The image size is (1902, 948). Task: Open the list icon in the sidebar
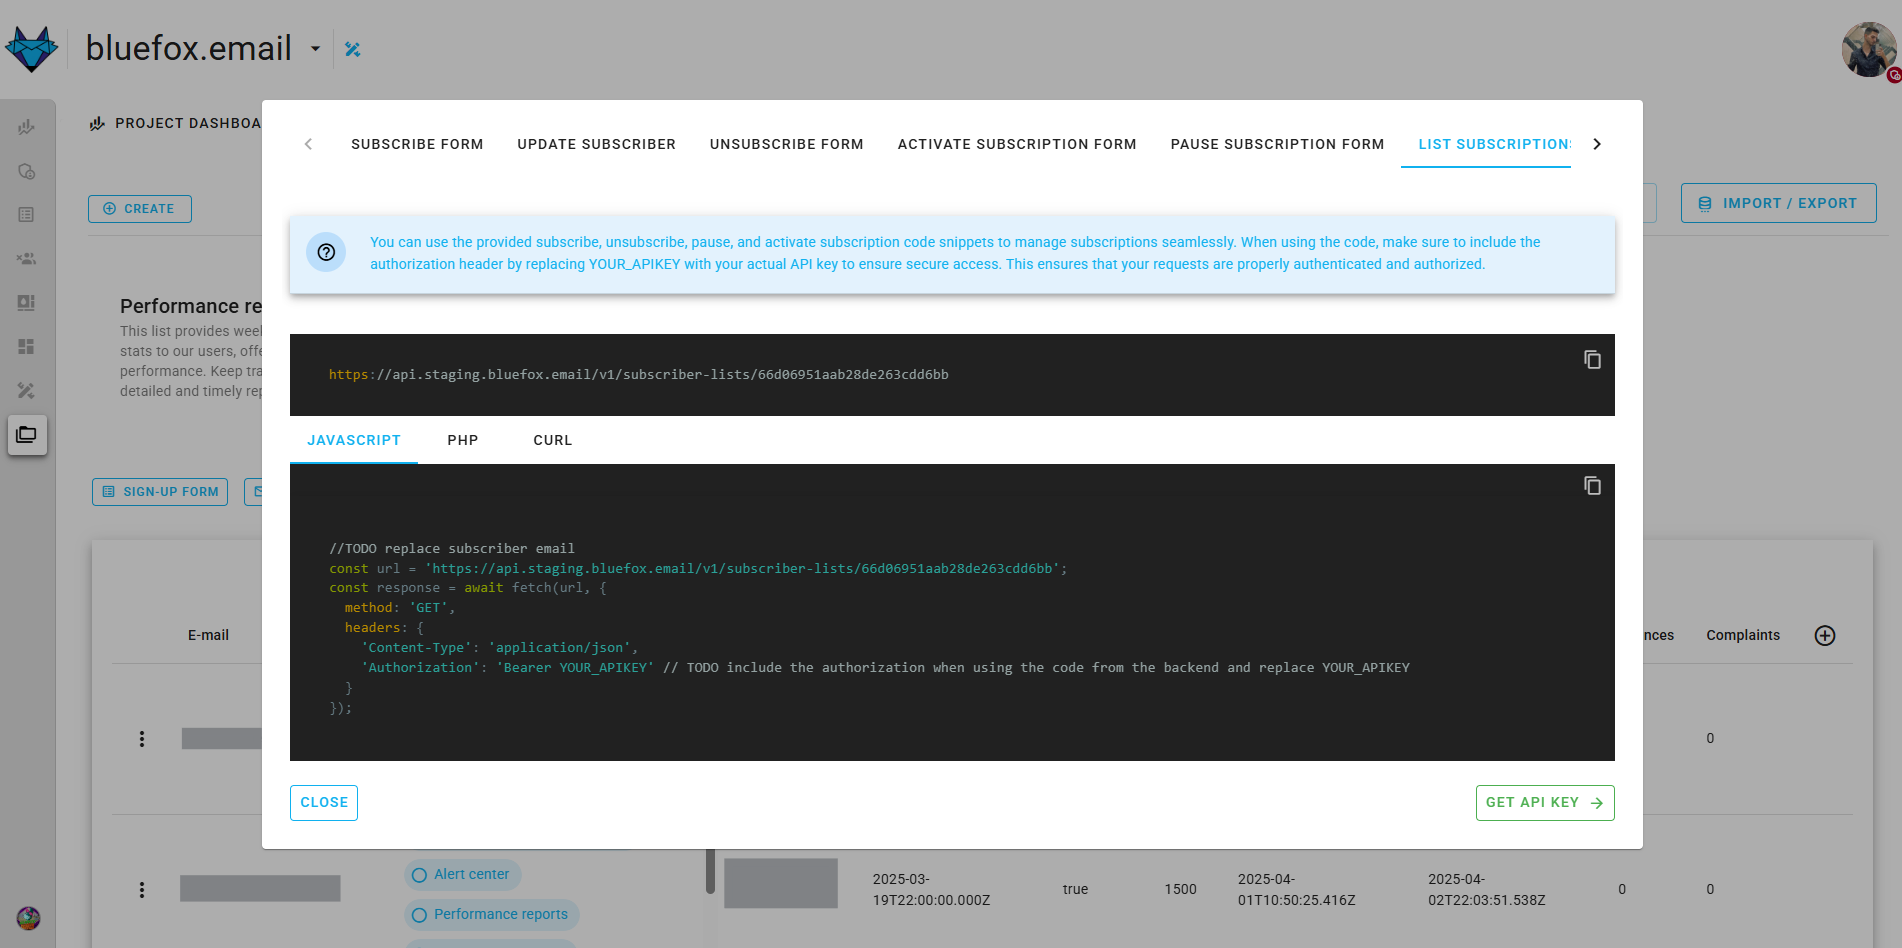[x=26, y=215]
